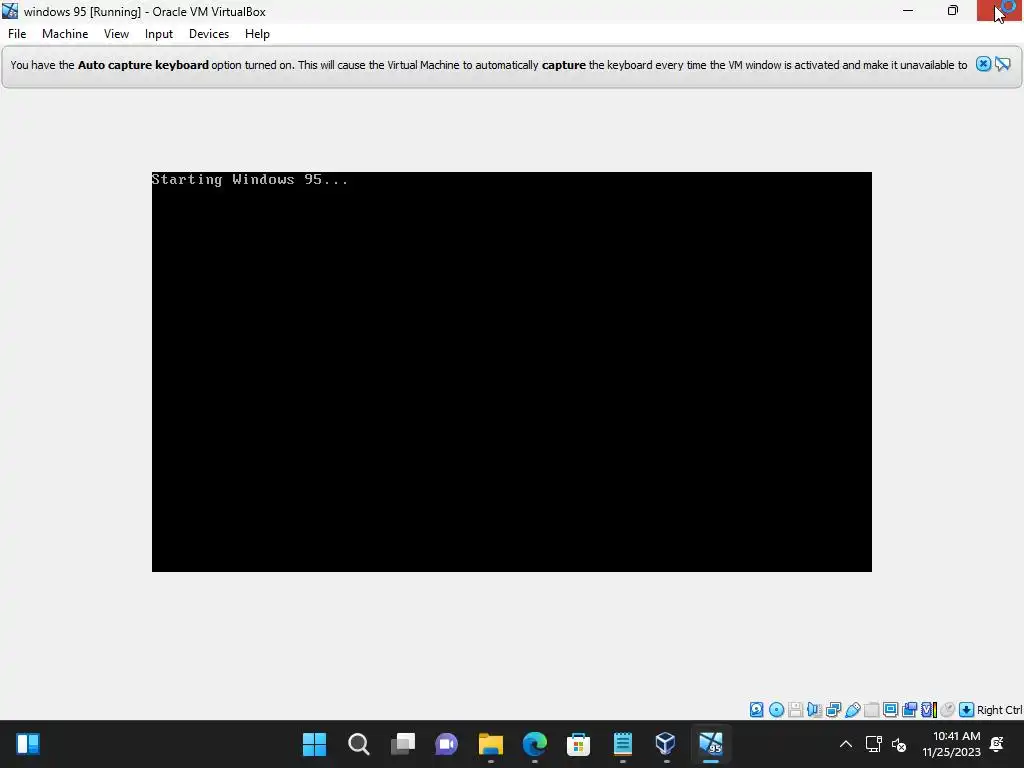Switch to VirtualBox Manager in taskbar
The width and height of the screenshot is (1024, 768).
coord(665,744)
